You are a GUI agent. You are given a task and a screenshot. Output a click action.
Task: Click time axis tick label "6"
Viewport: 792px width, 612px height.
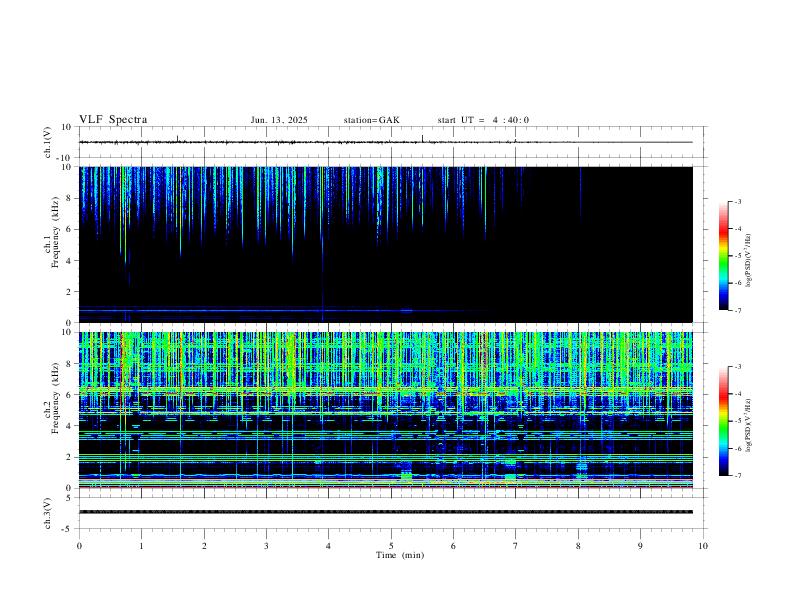click(x=454, y=546)
